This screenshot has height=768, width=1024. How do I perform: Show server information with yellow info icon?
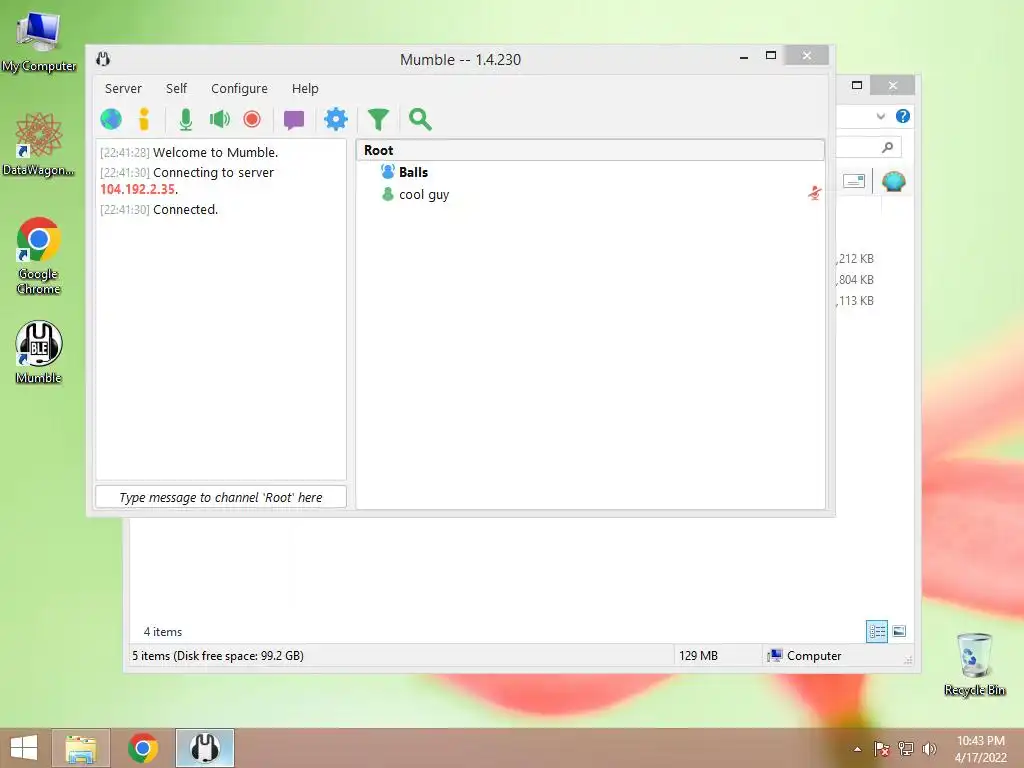pyautogui.click(x=144, y=120)
